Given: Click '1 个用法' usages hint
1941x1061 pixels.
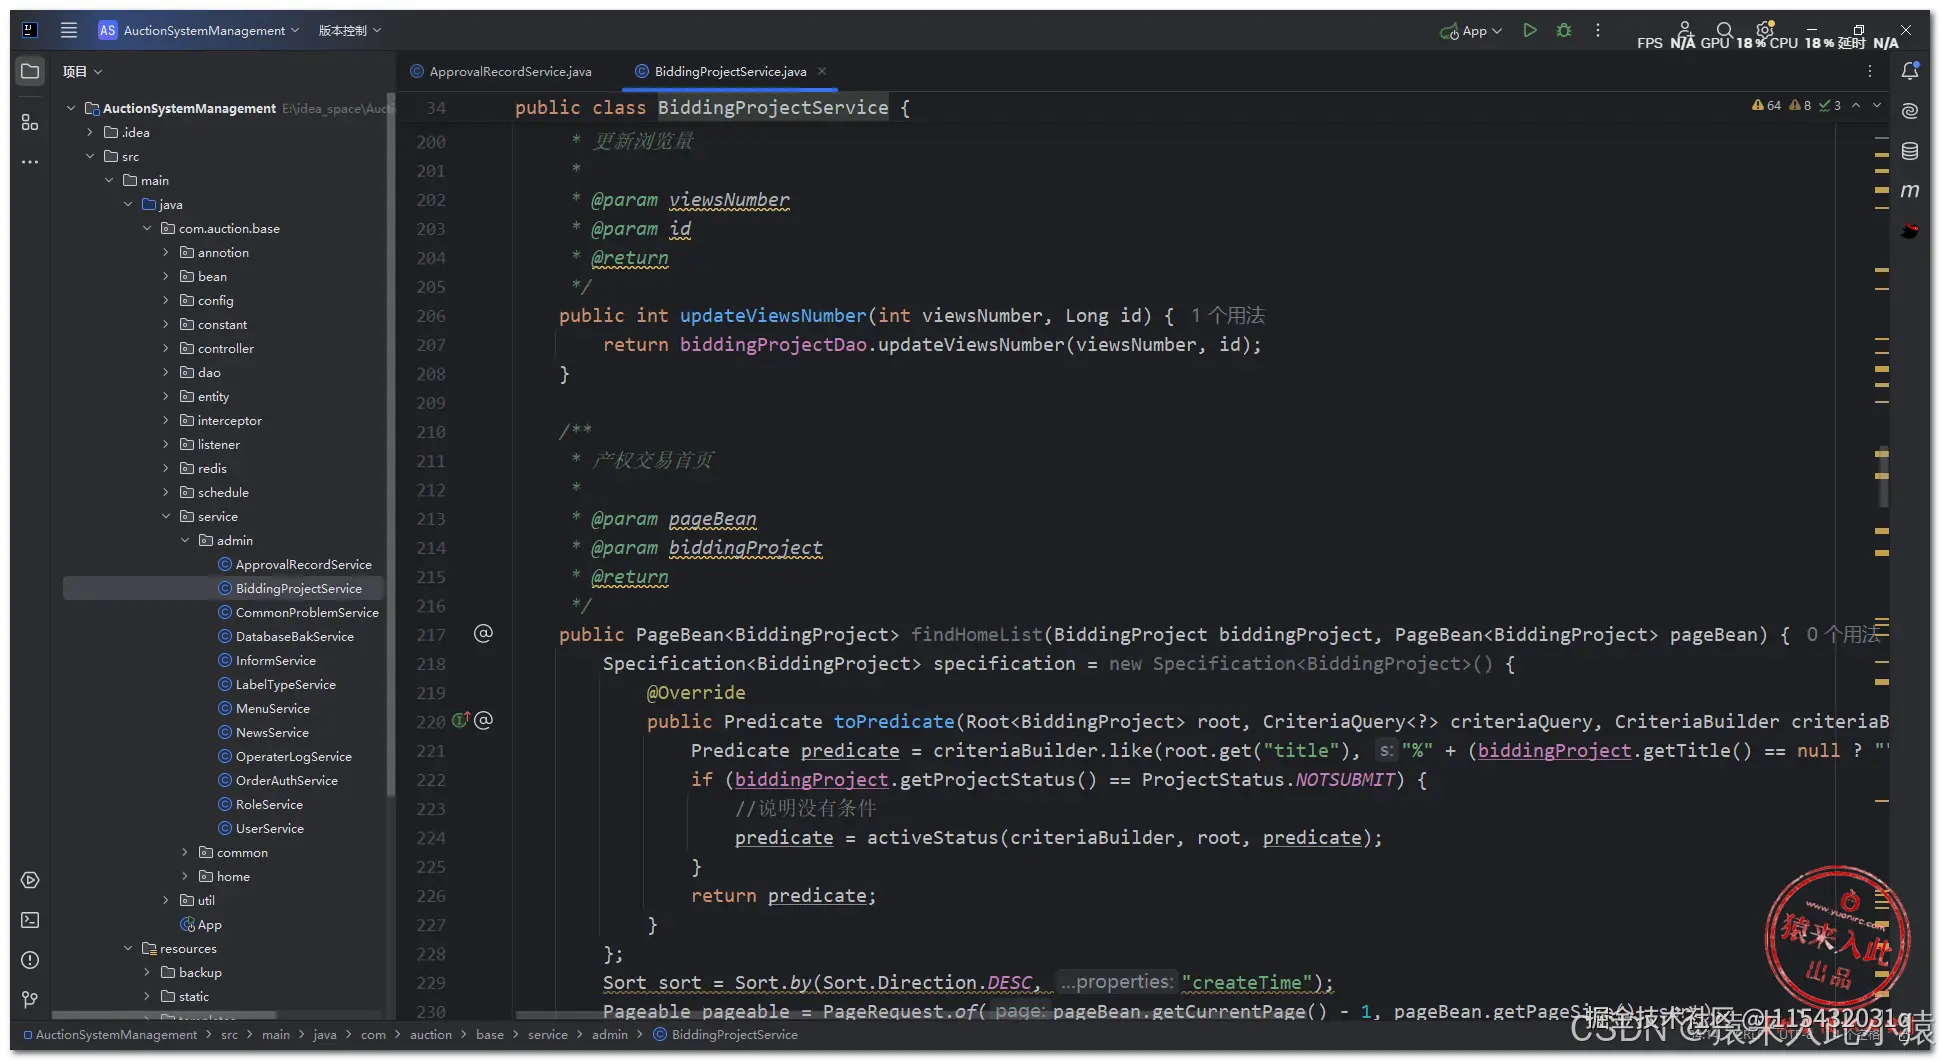Looking at the screenshot, I should click(1227, 315).
